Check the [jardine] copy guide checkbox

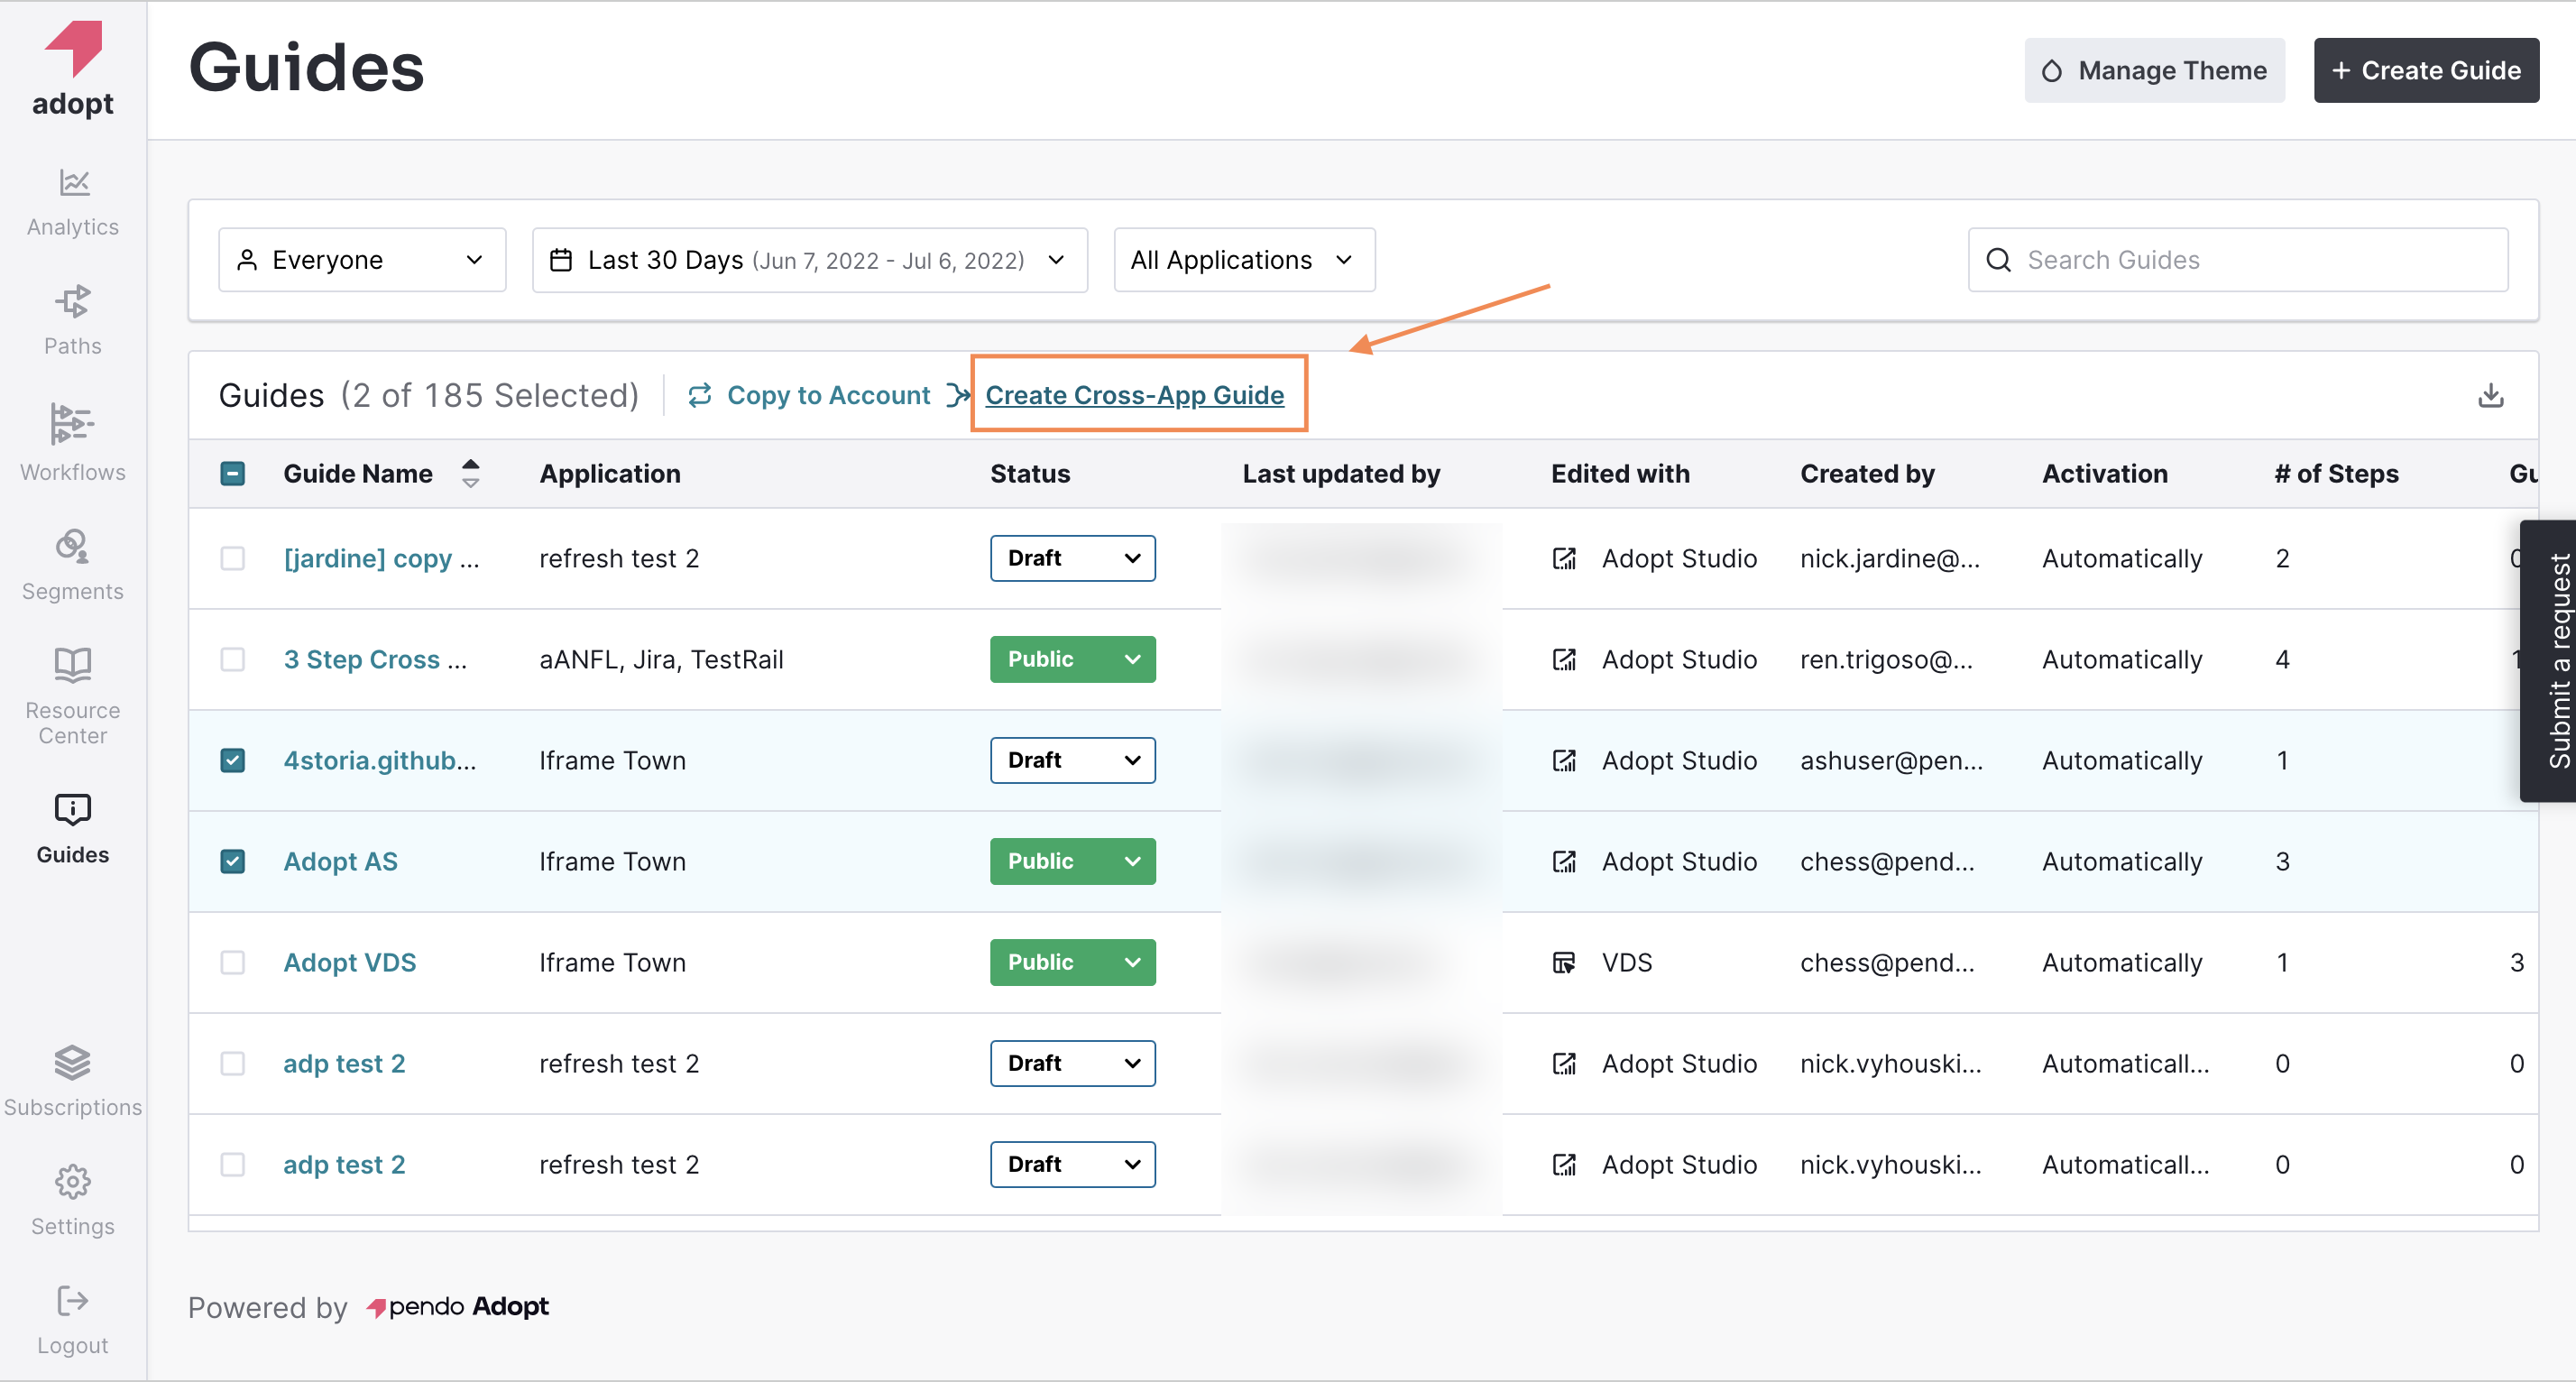(x=233, y=558)
